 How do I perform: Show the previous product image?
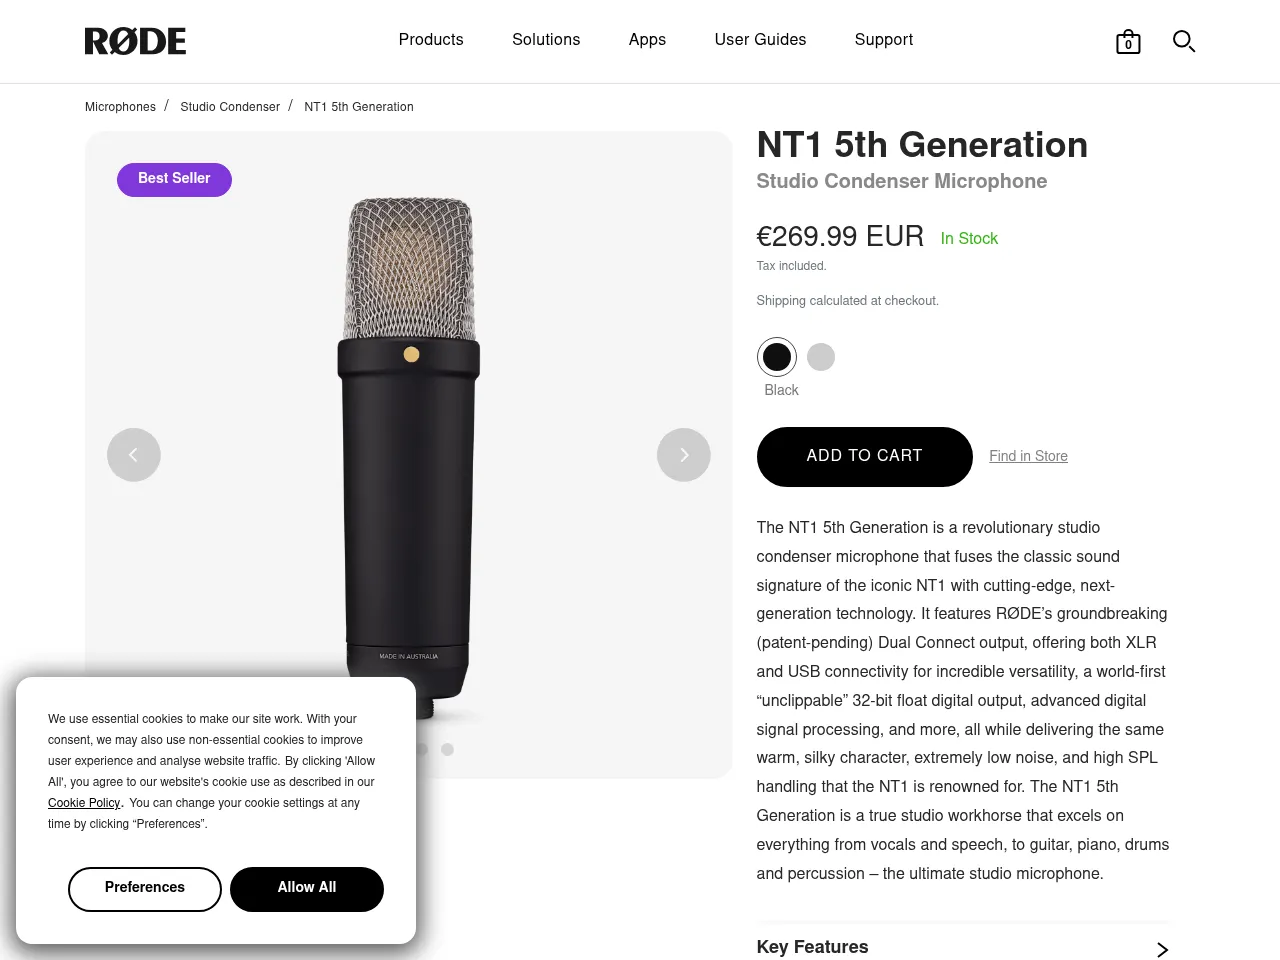click(x=134, y=455)
